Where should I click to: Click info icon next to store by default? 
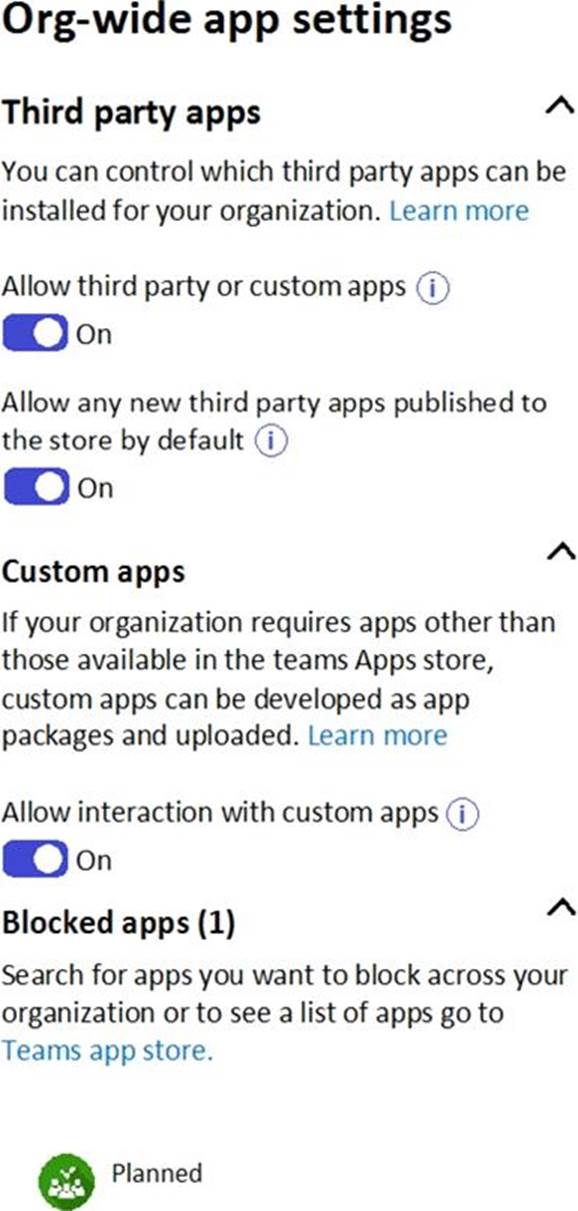tap(270, 441)
